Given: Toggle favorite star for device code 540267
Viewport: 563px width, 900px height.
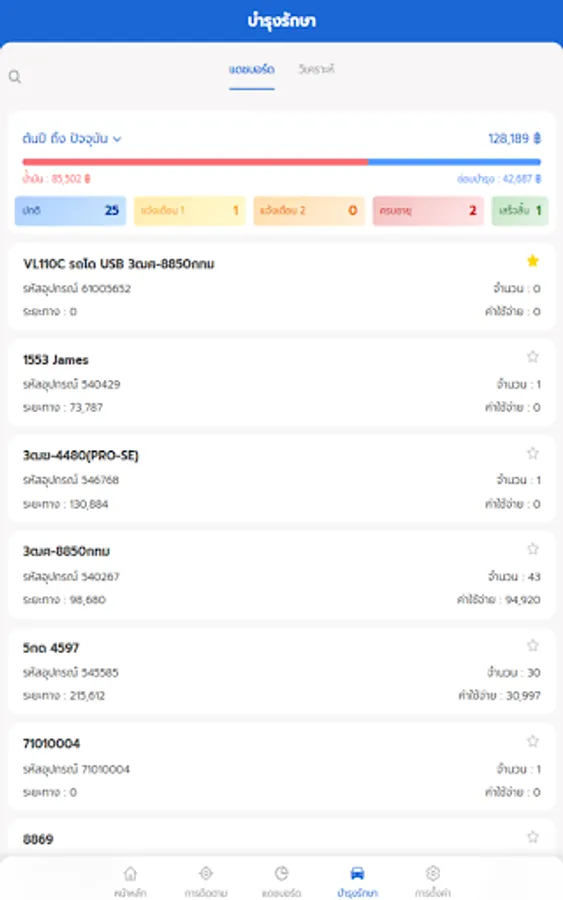Looking at the screenshot, I should point(533,549).
